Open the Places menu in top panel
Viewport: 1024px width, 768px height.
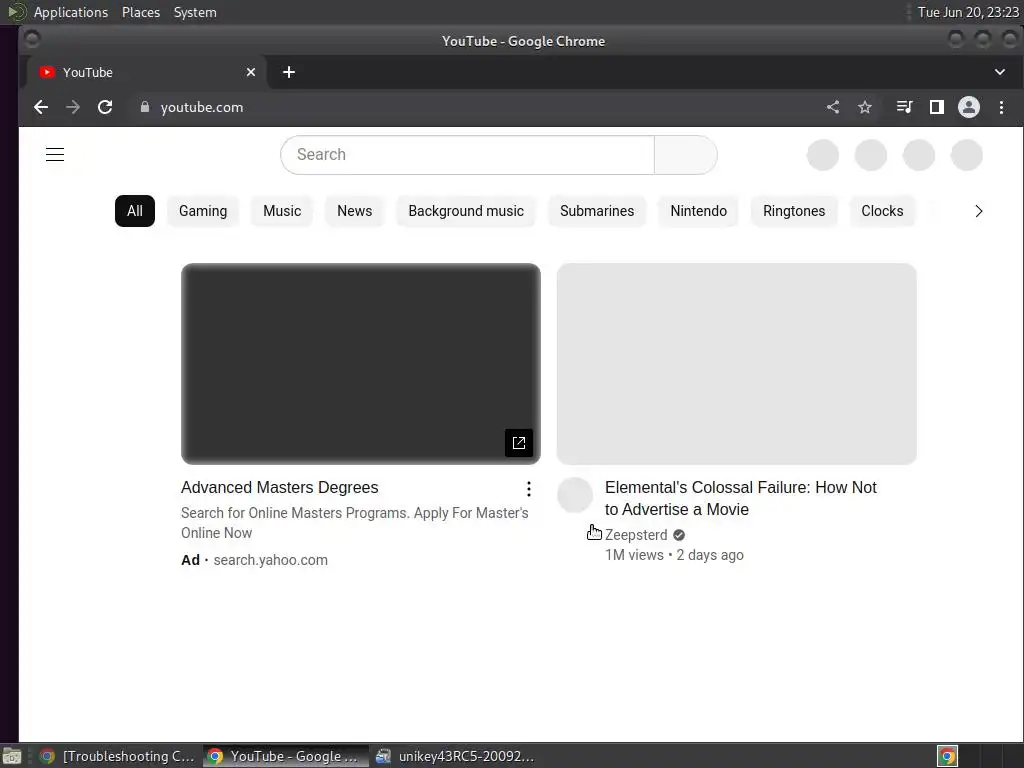[141, 12]
